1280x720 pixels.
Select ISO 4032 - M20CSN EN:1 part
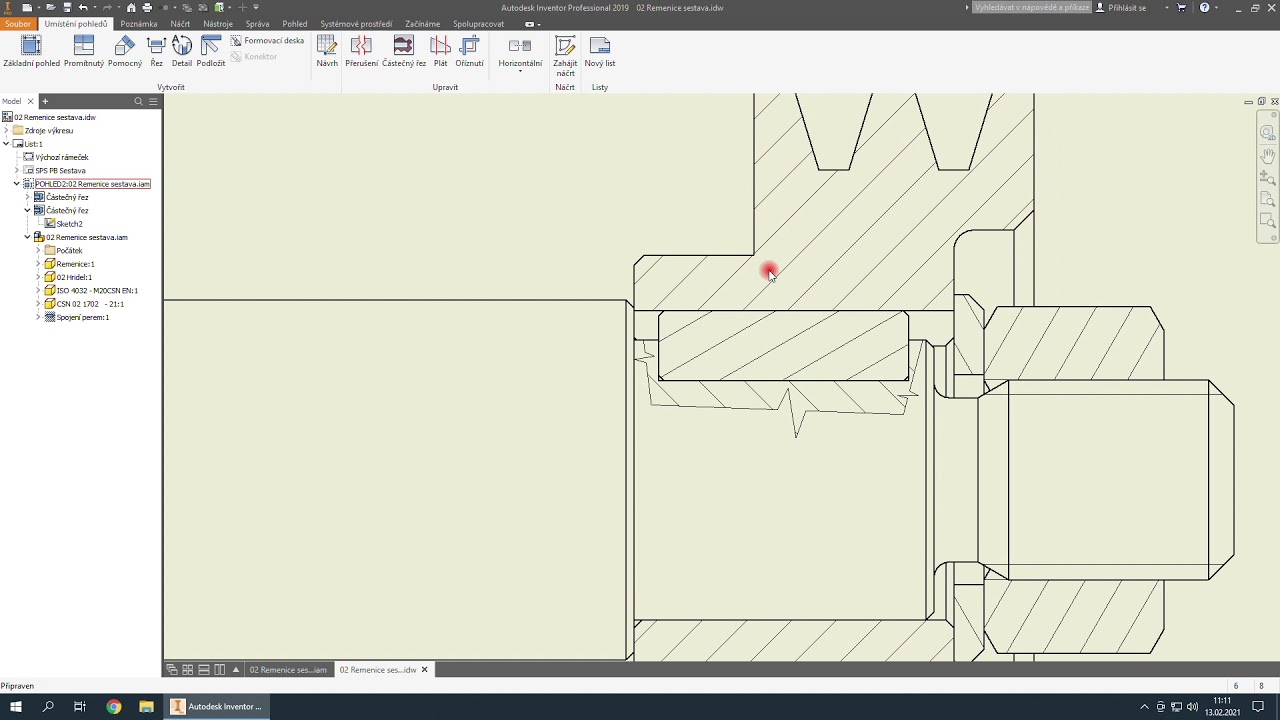pyautogui.click(x=97, y=290)
